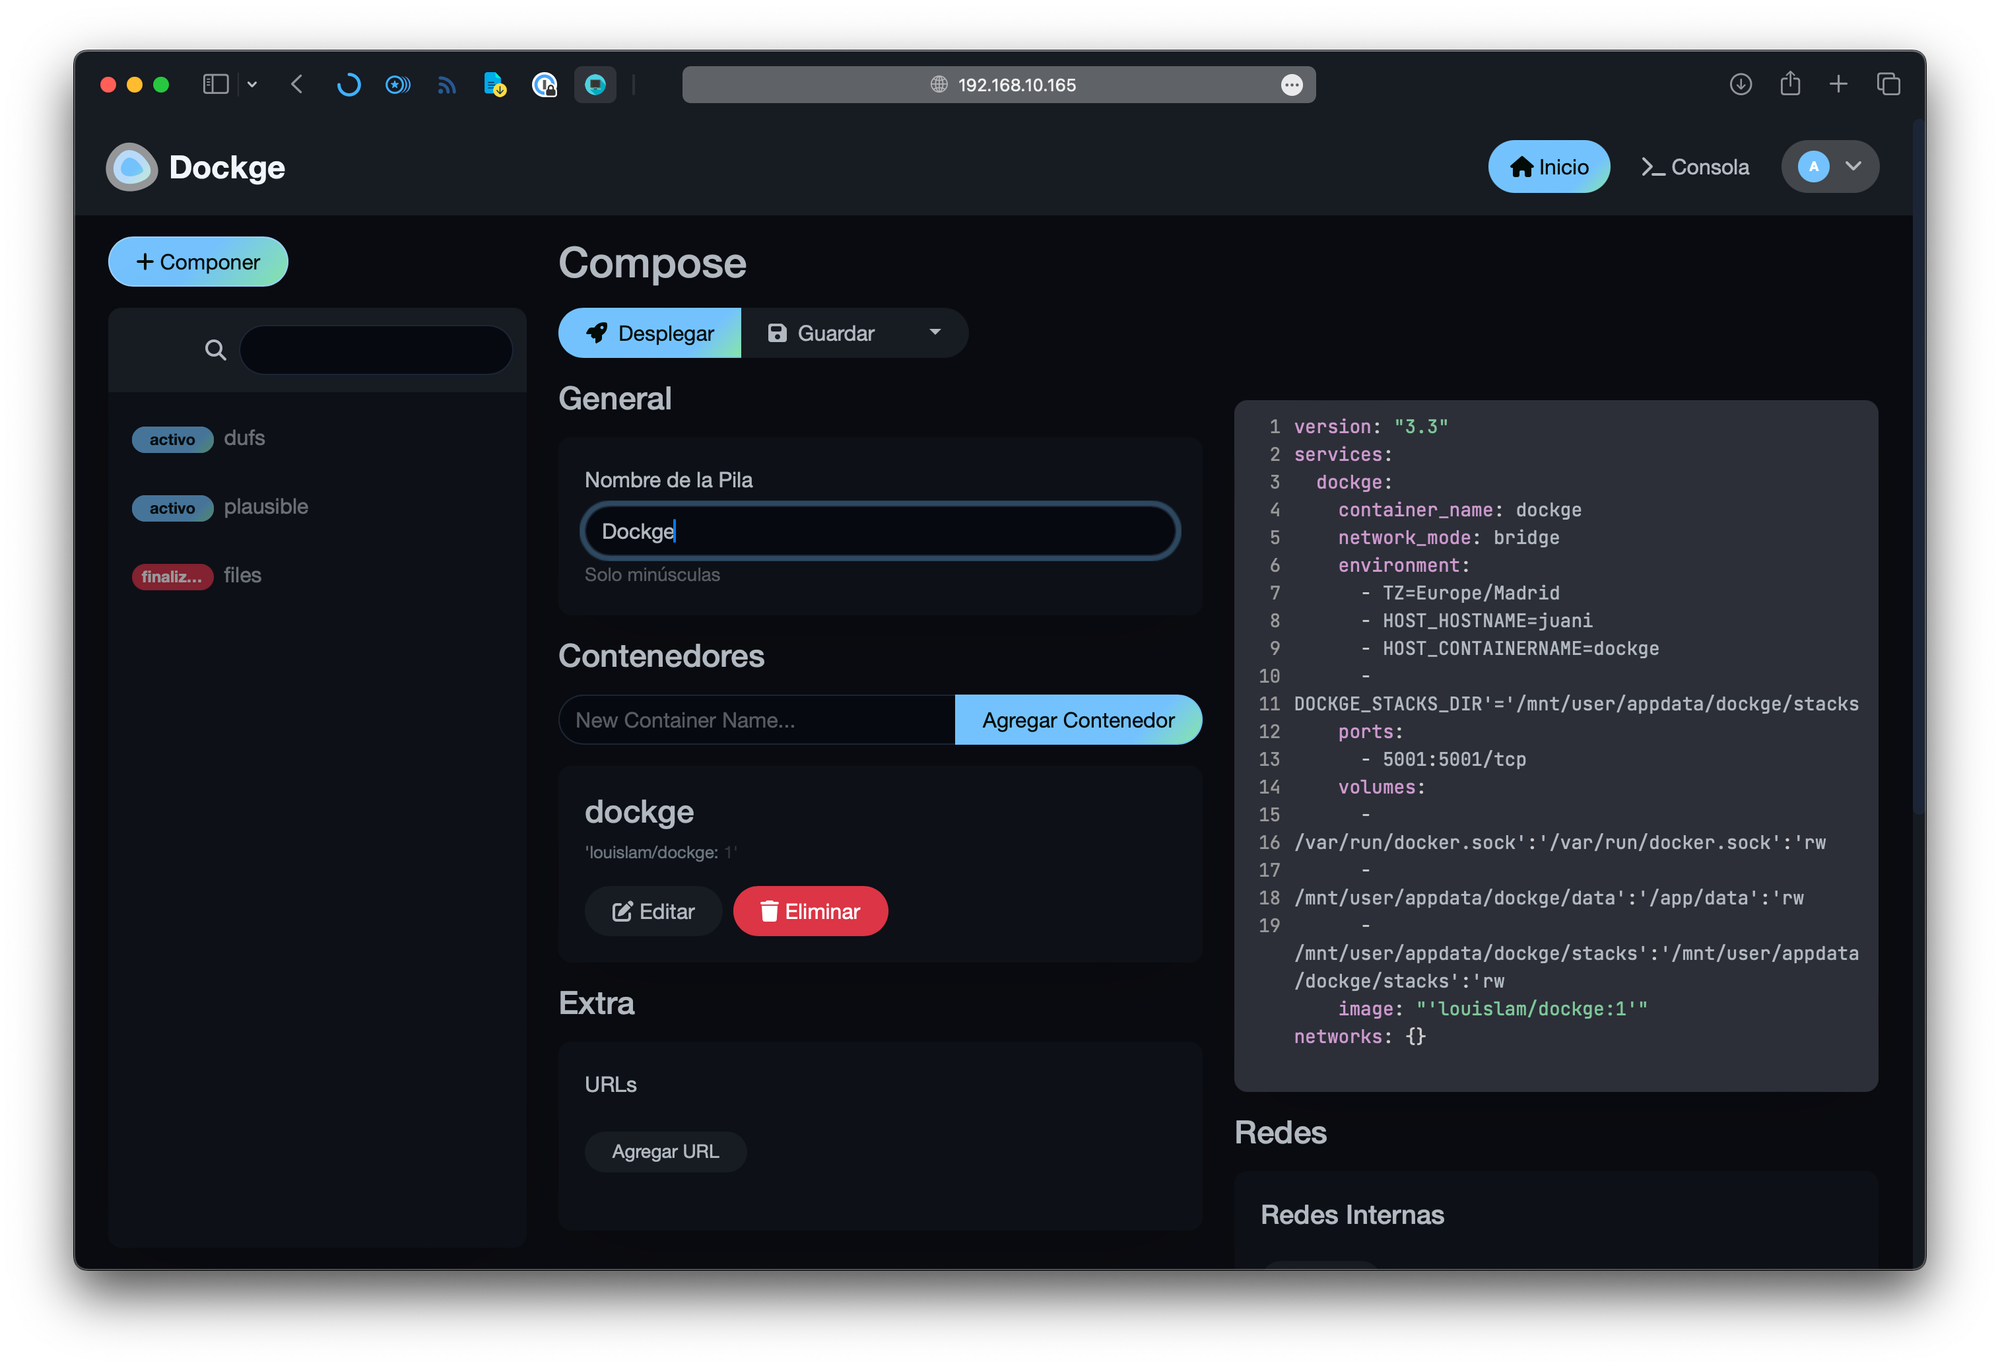
Task: Click container_name: dockge line in editor
Action: click(x=1459, y=510)
